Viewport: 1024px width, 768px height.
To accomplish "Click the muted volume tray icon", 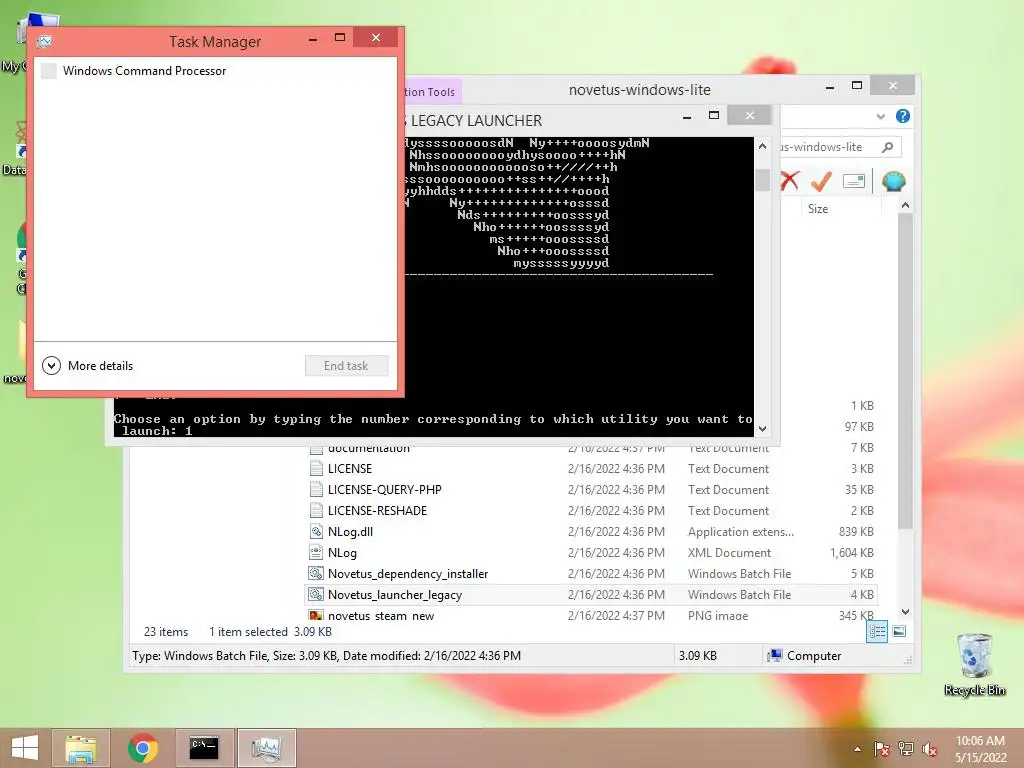I will click(x=929, y=749).
